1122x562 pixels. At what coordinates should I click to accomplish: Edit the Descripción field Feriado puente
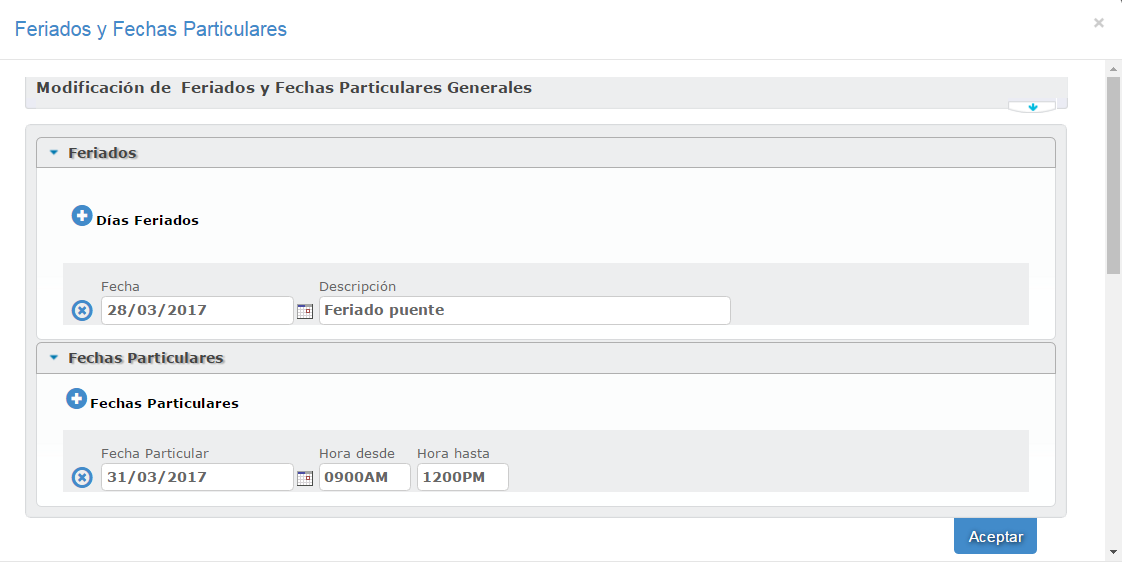click(x=524, y=311)
